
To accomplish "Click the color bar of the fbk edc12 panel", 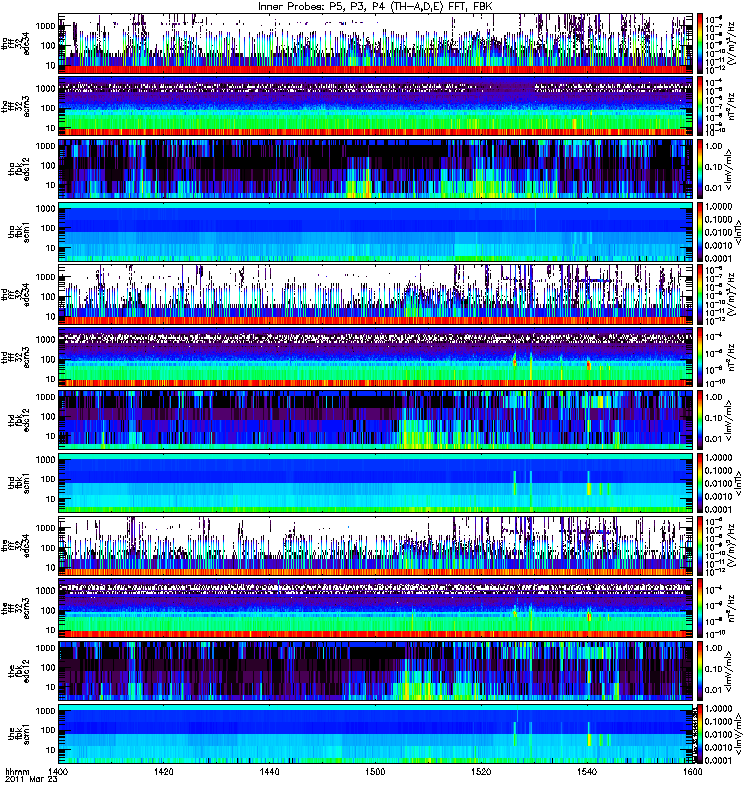I will 699,671.
